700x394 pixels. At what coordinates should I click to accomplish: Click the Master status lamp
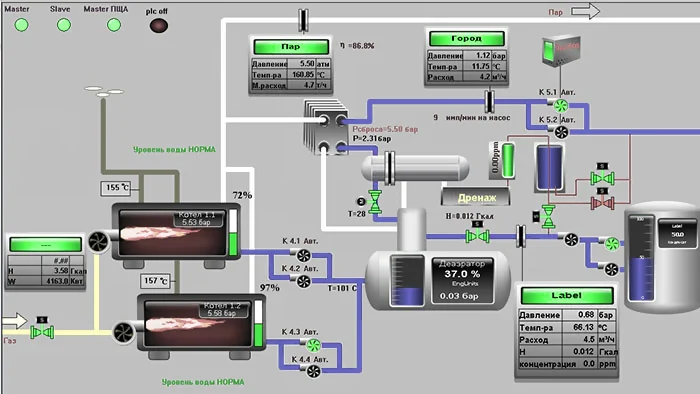click(x=21, y=25)
